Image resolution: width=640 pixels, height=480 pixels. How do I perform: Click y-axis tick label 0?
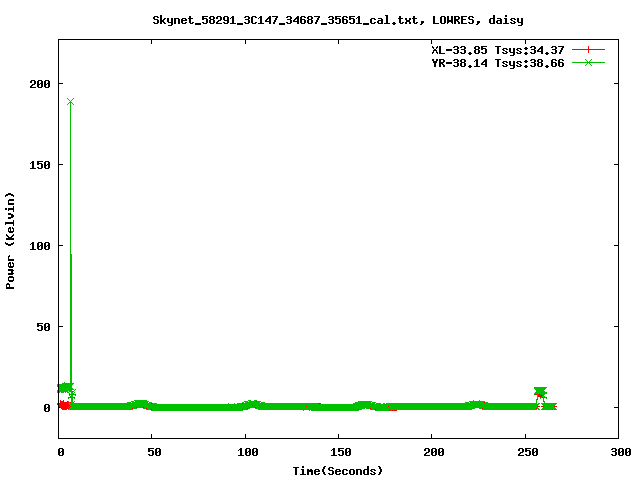tap(47, 408)
